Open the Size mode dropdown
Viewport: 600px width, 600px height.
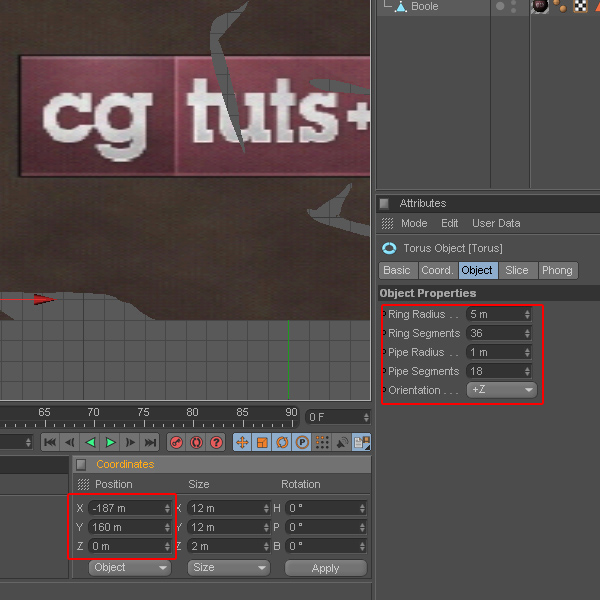click(x=228, y=567)
